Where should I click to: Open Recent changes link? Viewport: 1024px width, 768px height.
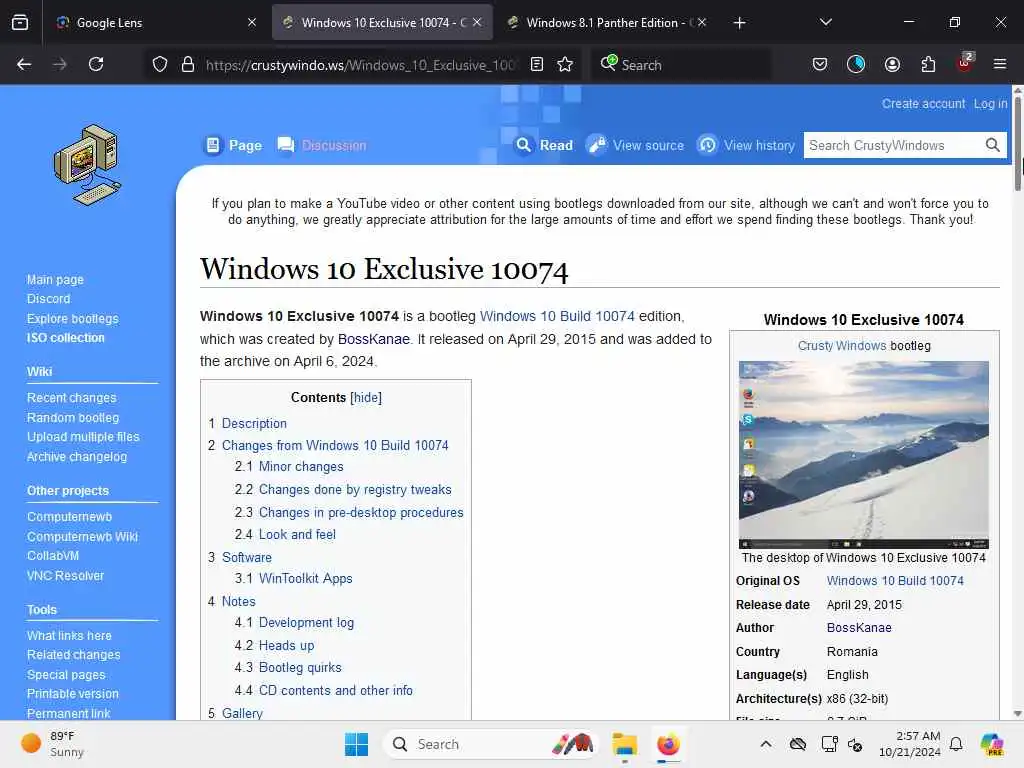[x=71, y=398]
